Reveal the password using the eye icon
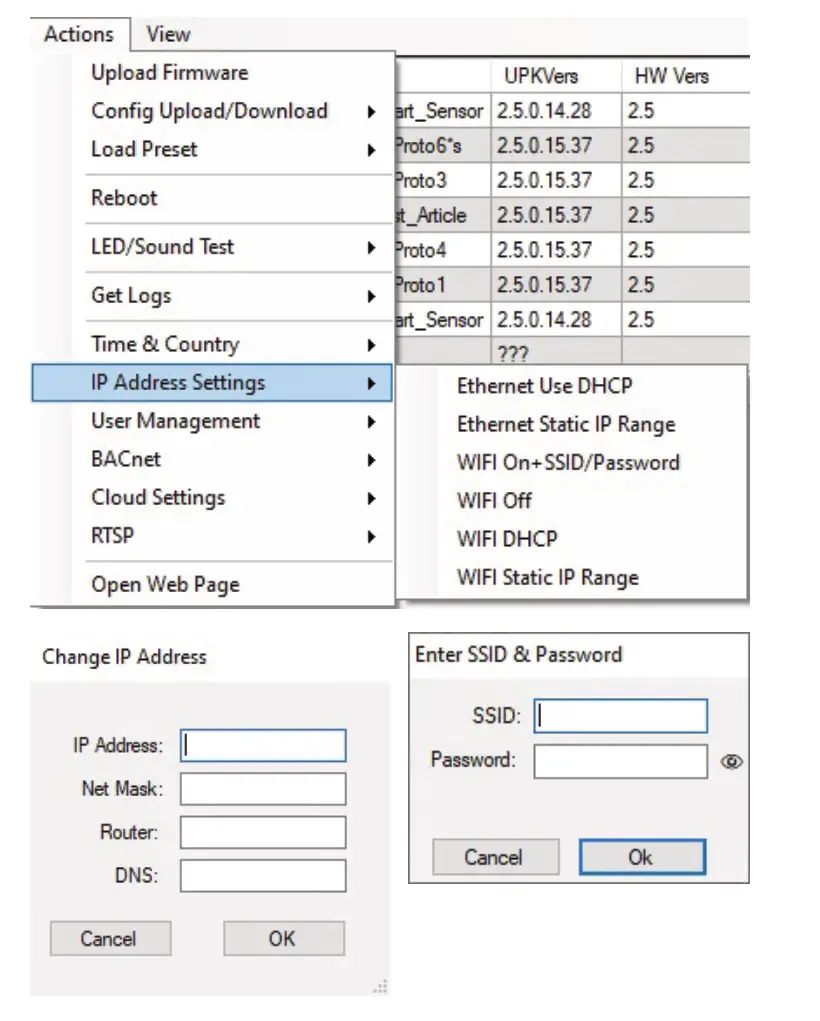The image size is (820, 1021). pos(733,761)
